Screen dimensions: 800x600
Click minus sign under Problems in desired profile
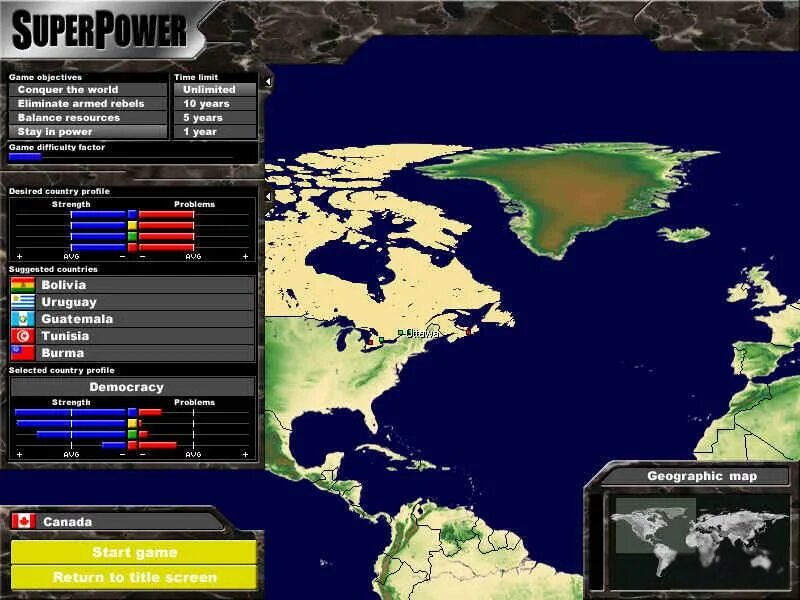click(x=142, y=256)
